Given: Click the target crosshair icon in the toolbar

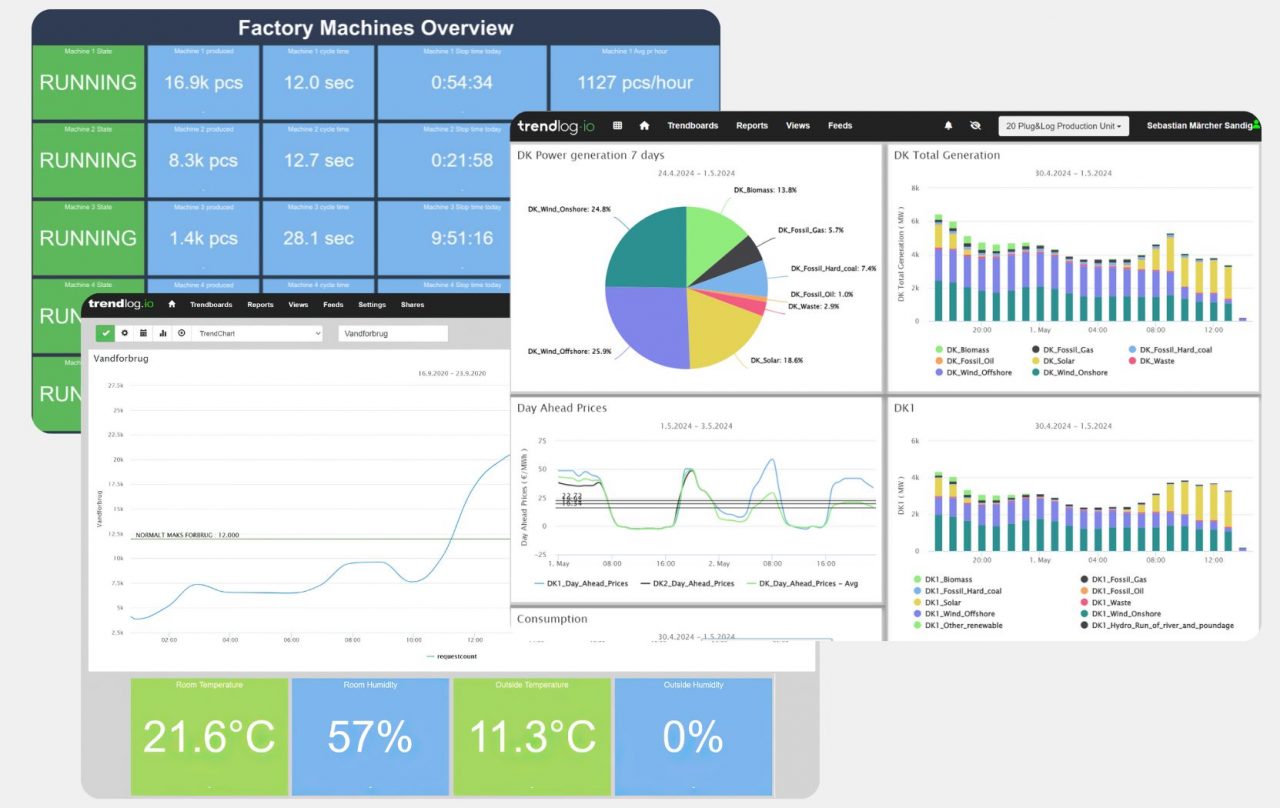Looking at the screenshot, I should coord(182,333).
